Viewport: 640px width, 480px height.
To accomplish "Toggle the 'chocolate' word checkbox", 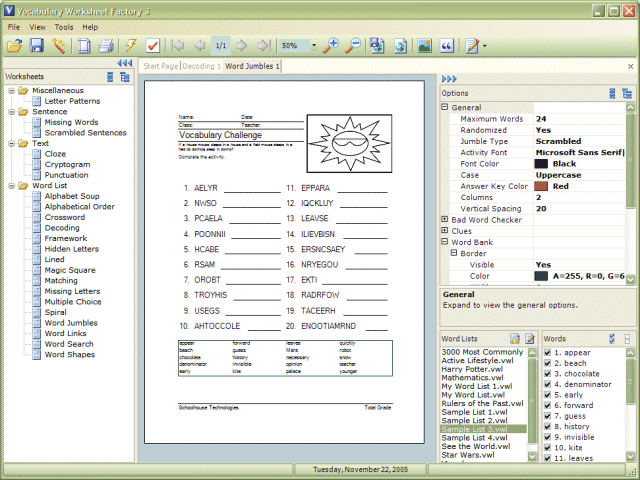I will (x=547, y=375).
